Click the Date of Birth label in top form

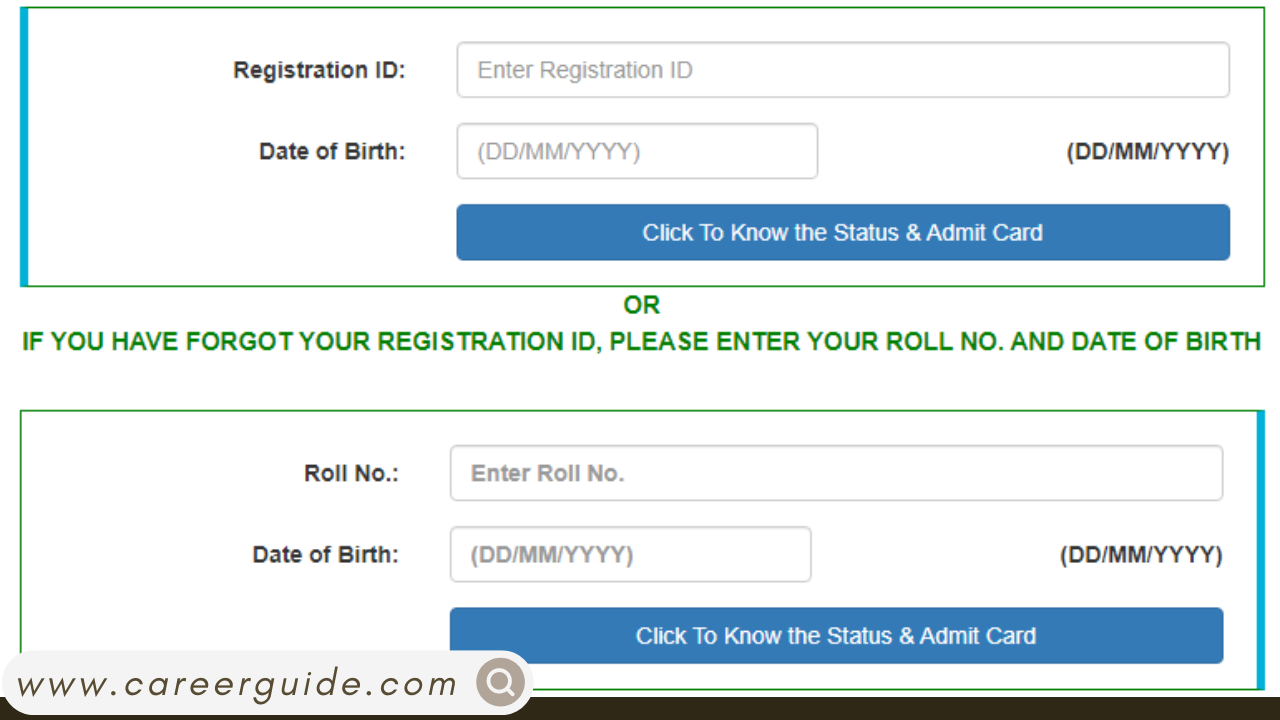tap(332, 151)
